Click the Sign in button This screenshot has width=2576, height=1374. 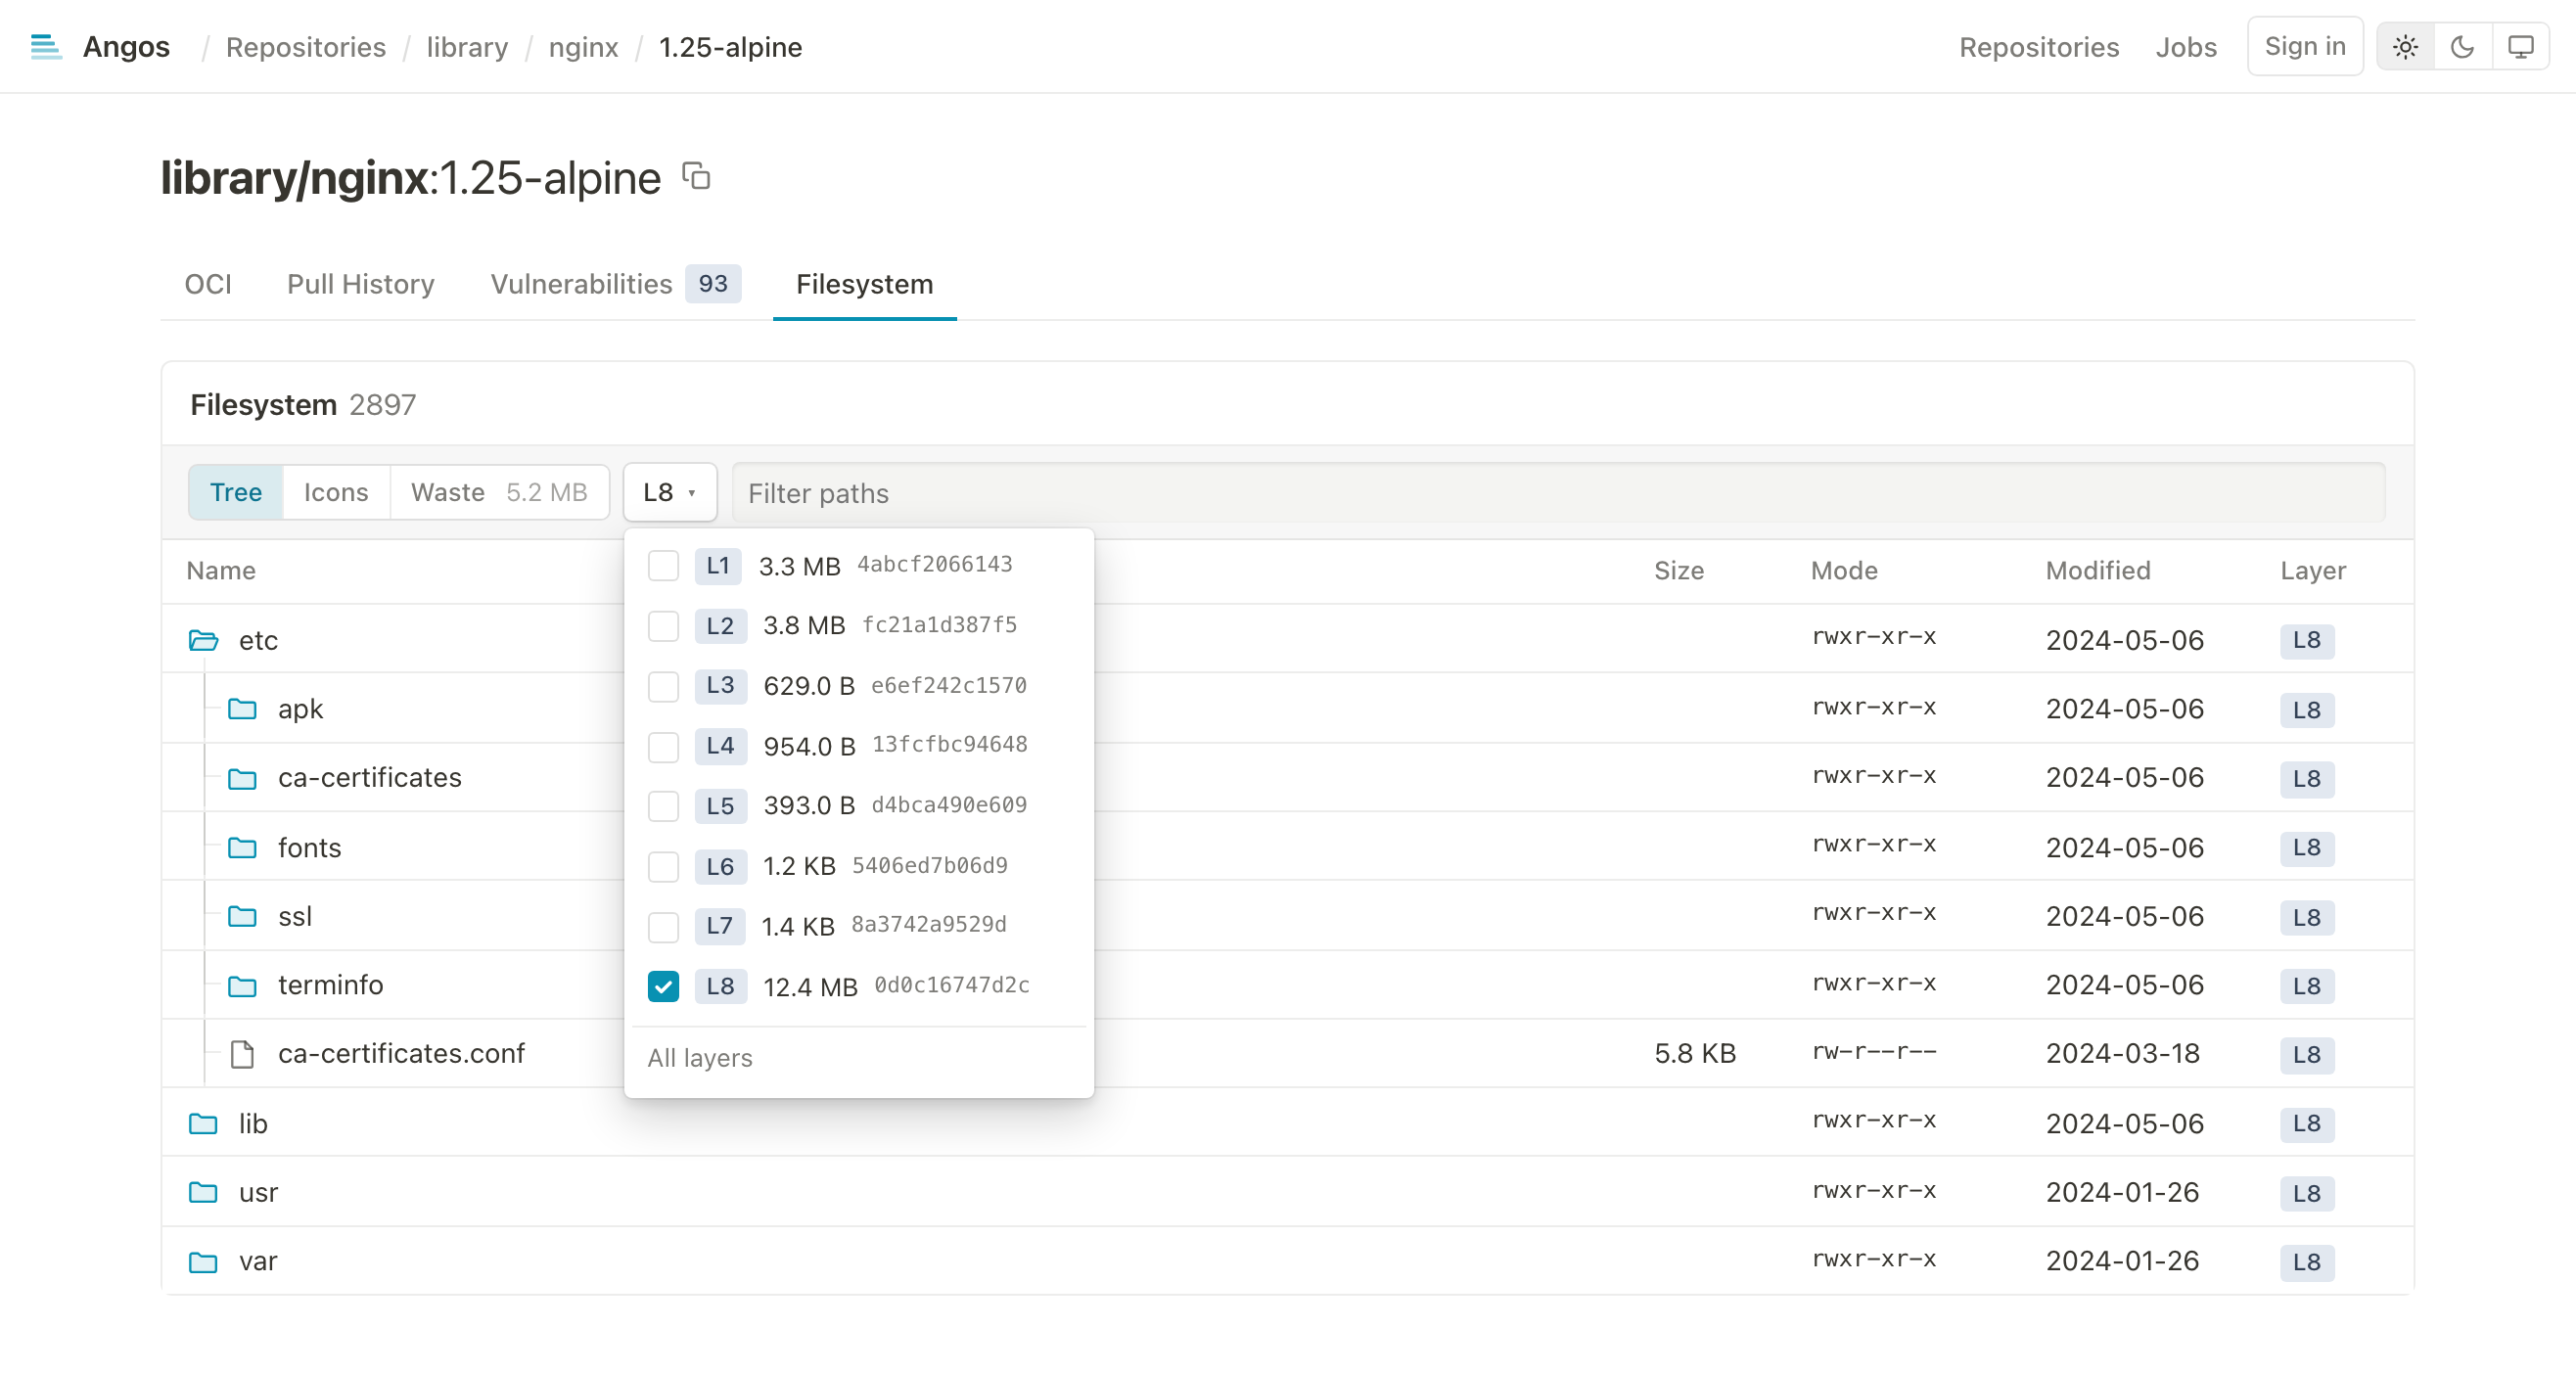point(2305,46)
